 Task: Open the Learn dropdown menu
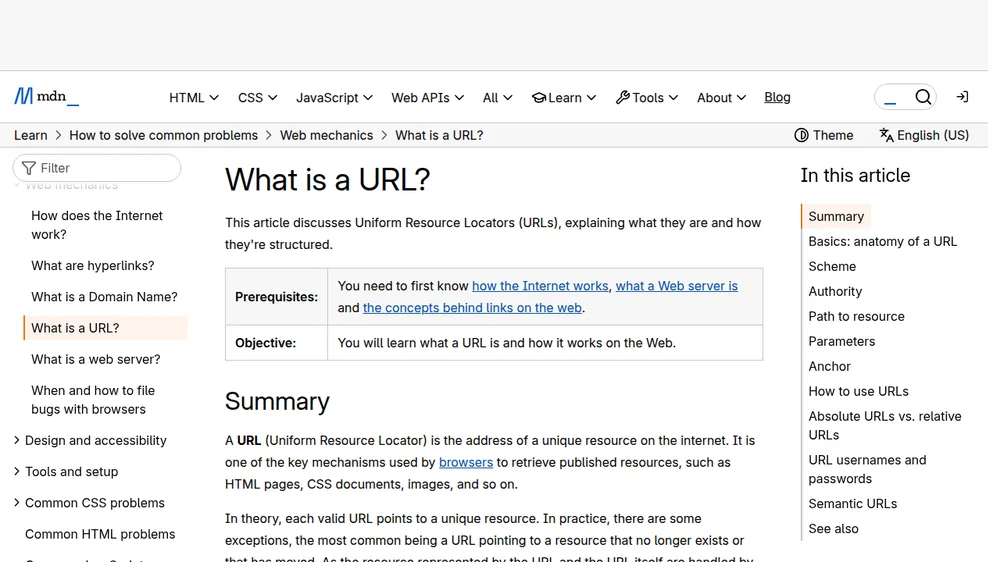coord(564,98)
